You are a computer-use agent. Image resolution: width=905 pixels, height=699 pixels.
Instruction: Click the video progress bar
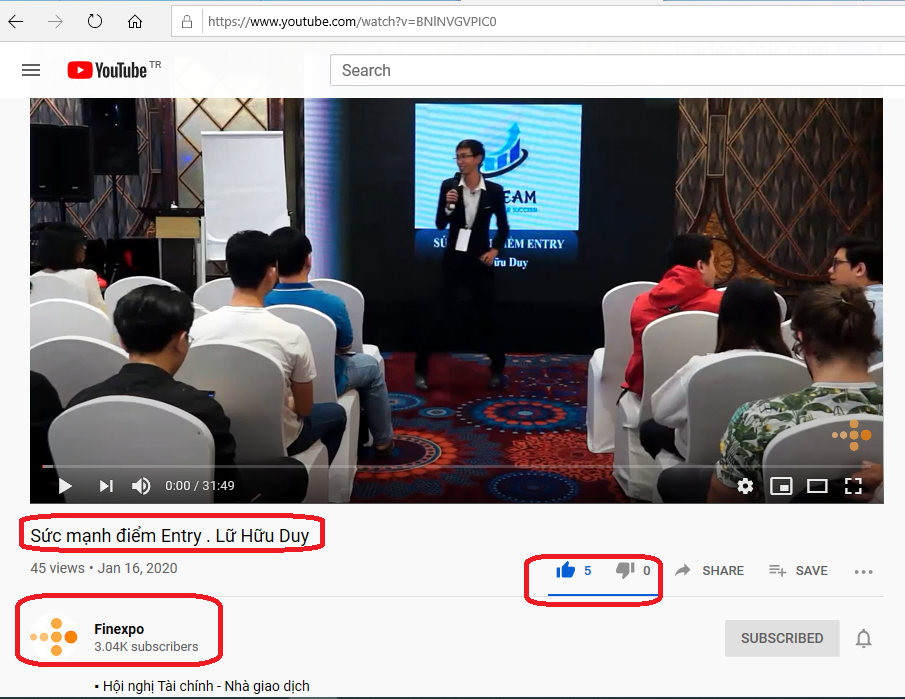point(457,466)
